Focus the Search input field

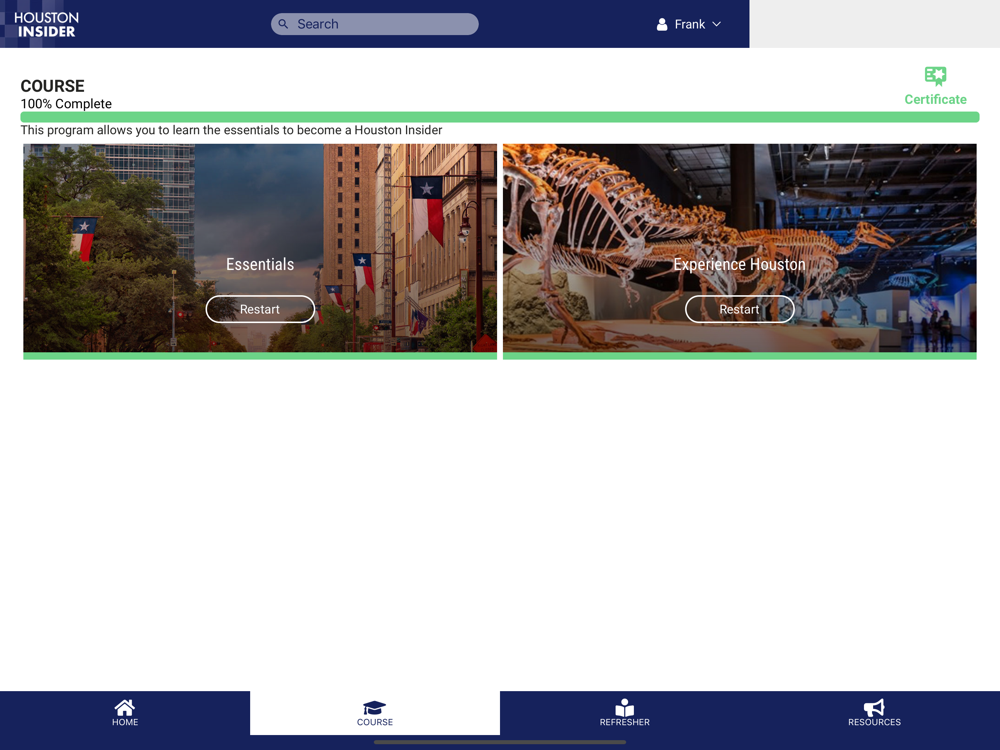374,24
